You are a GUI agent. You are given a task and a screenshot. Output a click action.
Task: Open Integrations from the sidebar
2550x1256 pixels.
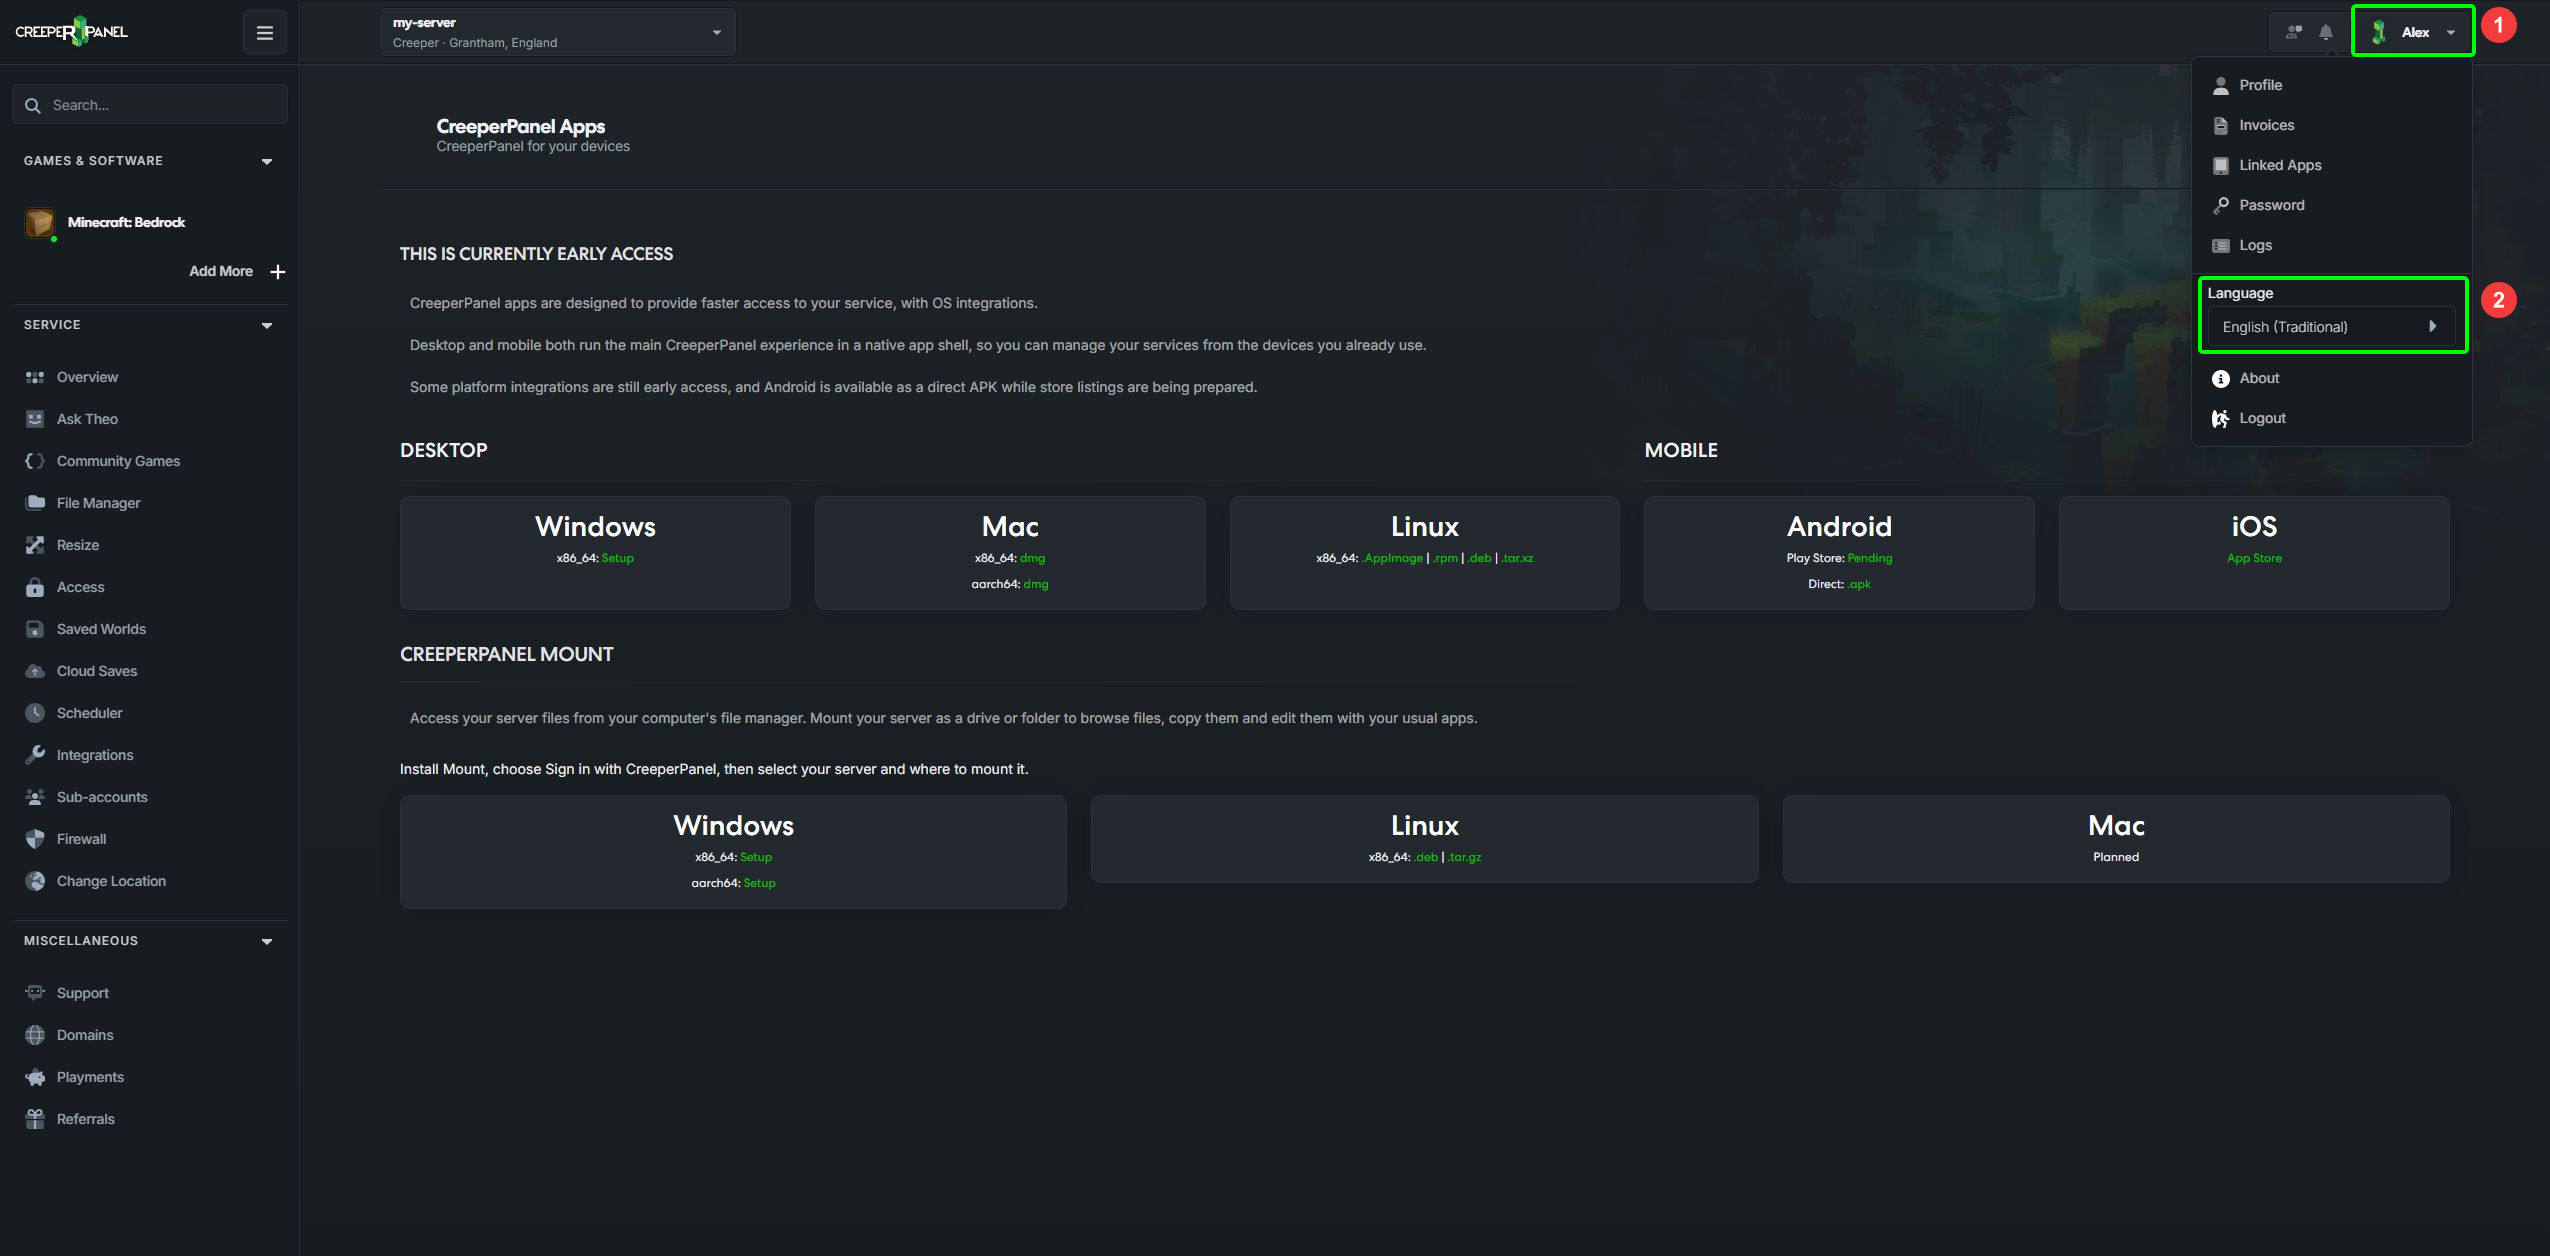pos(95,755)
